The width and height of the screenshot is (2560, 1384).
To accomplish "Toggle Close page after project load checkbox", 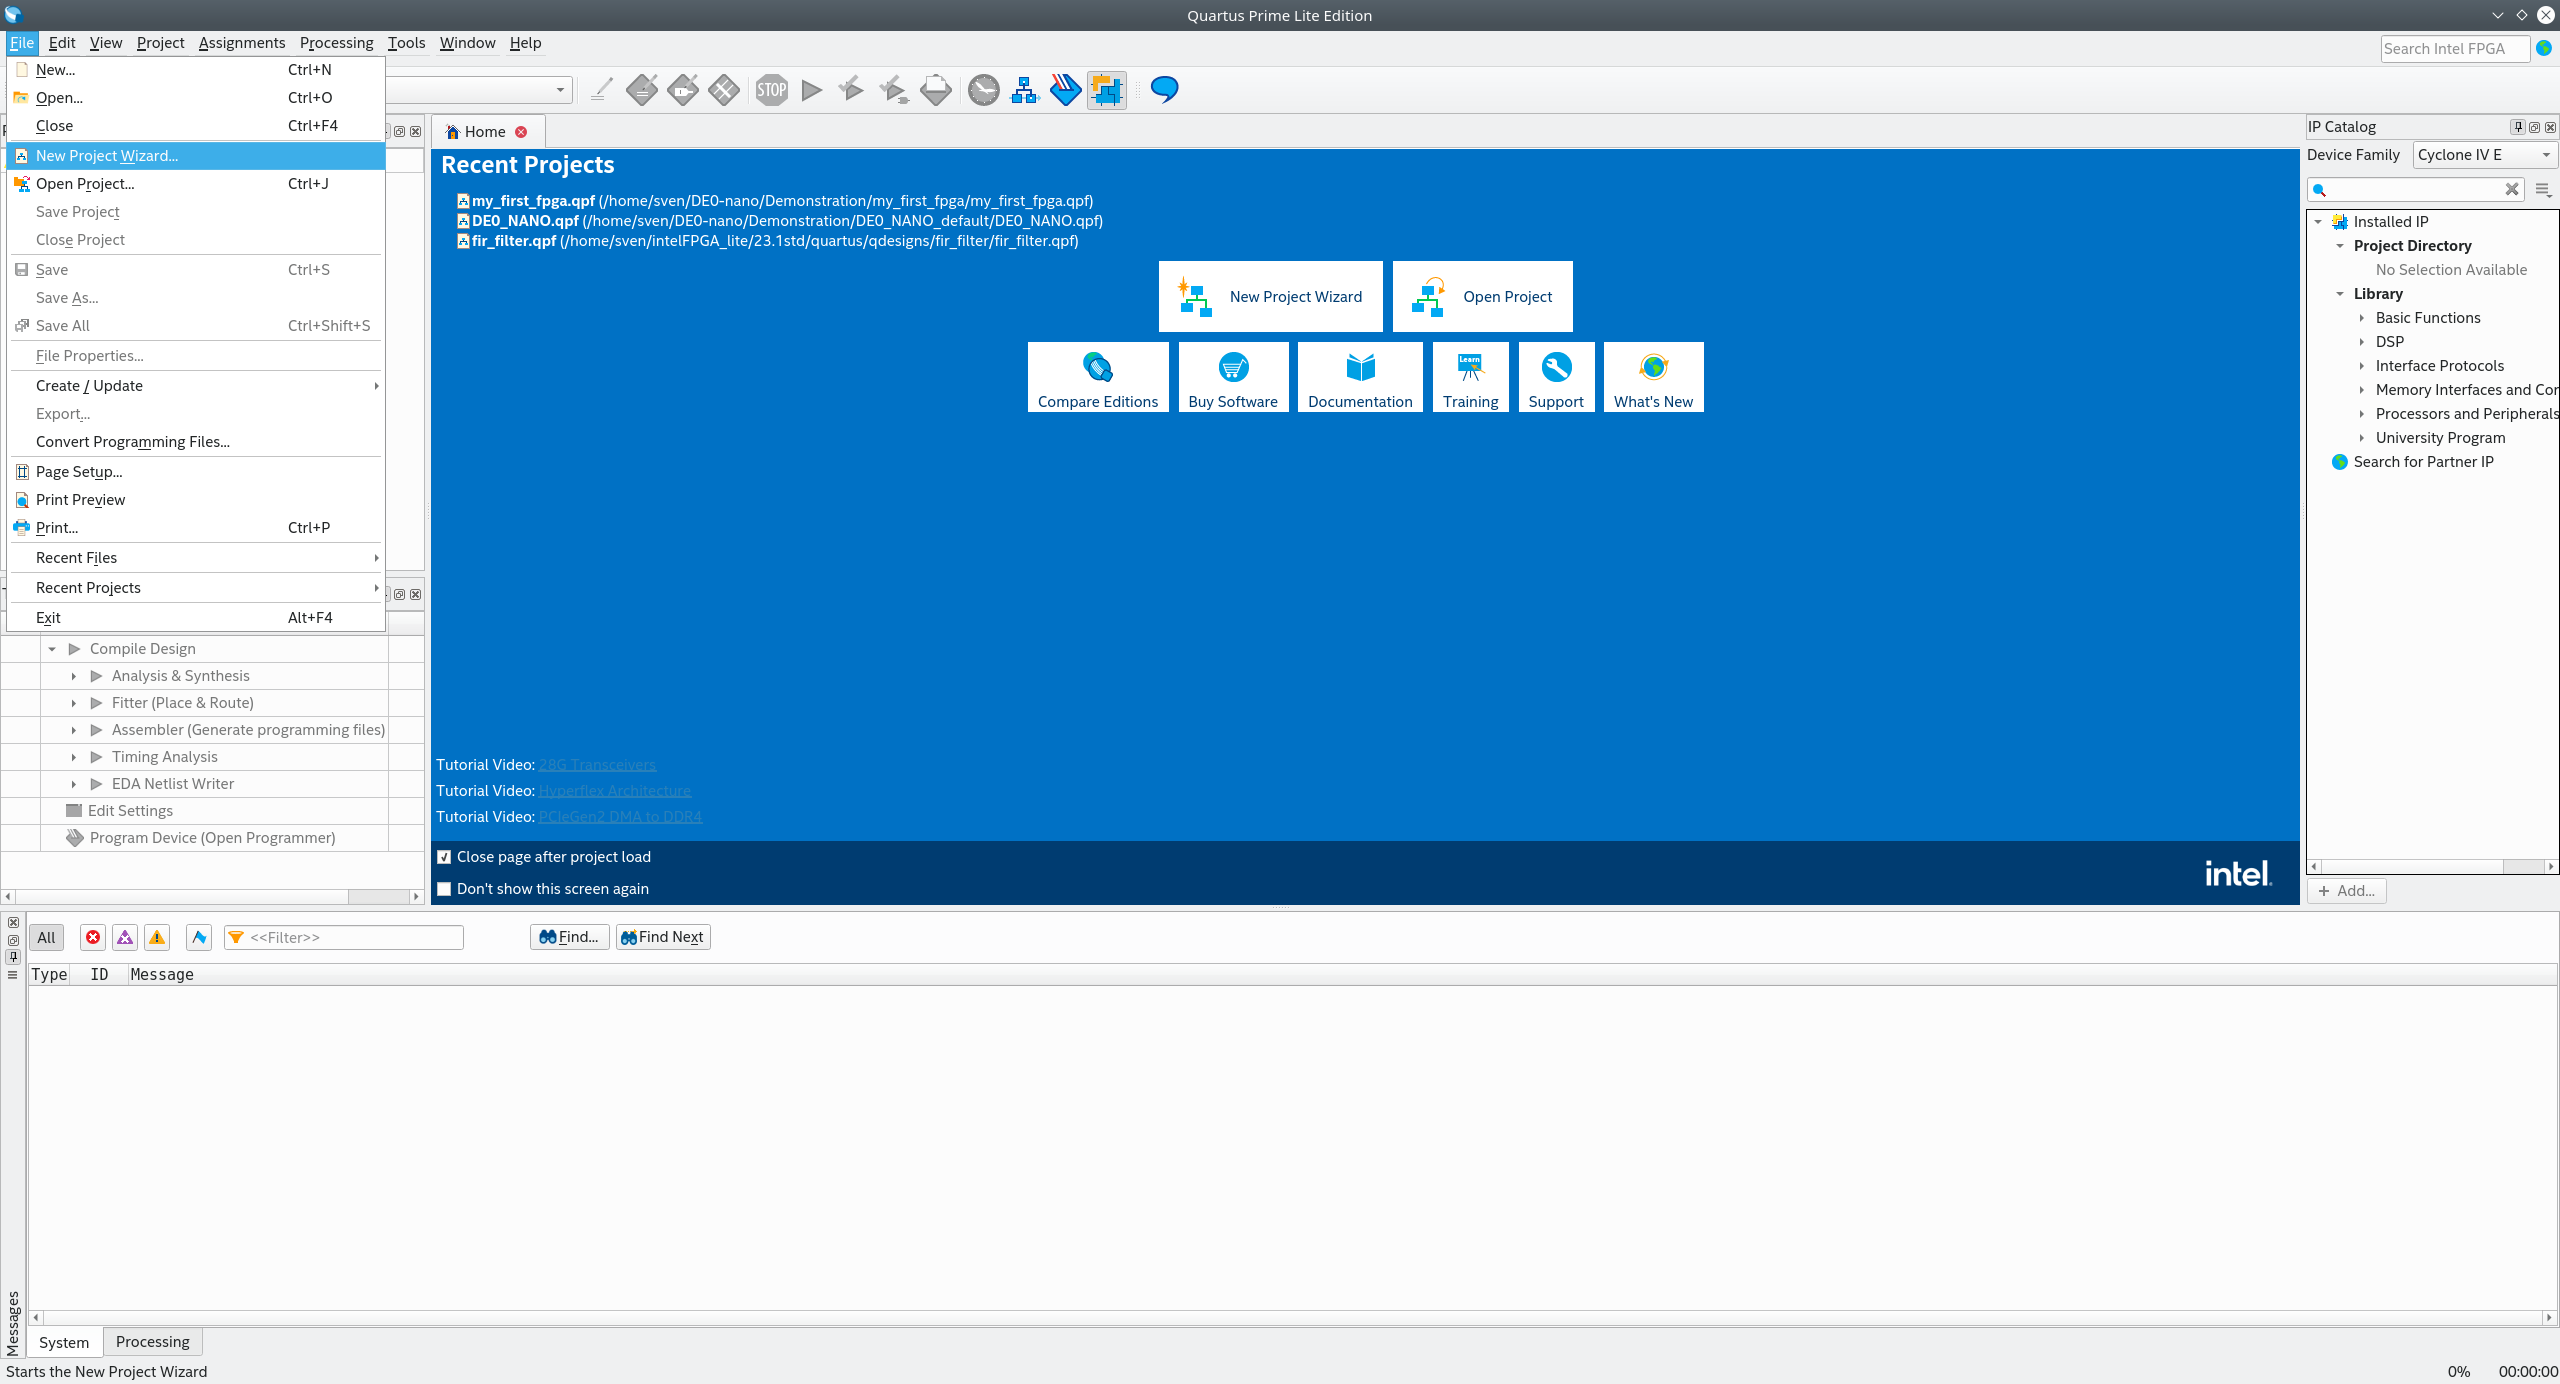I will pos(444,857).
